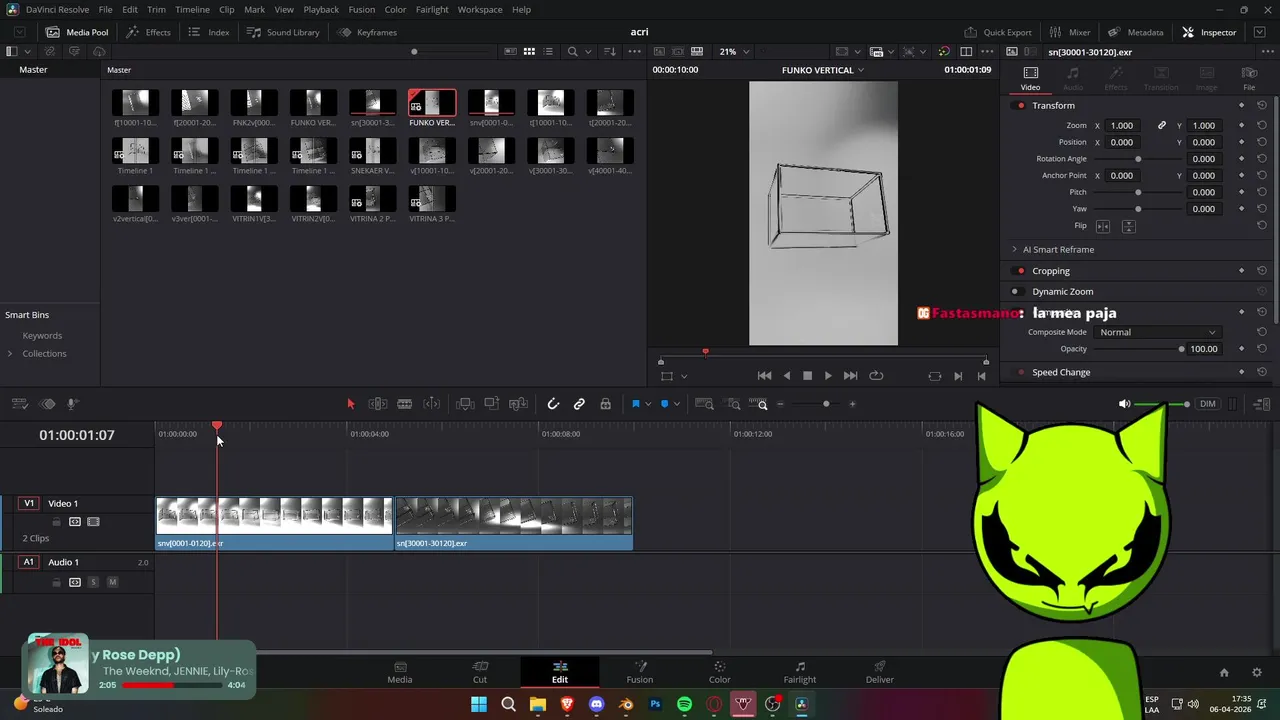Click Insert Clip edit icon
Image resolution: width=1280 pixels, height=720 pixels.
465,404
